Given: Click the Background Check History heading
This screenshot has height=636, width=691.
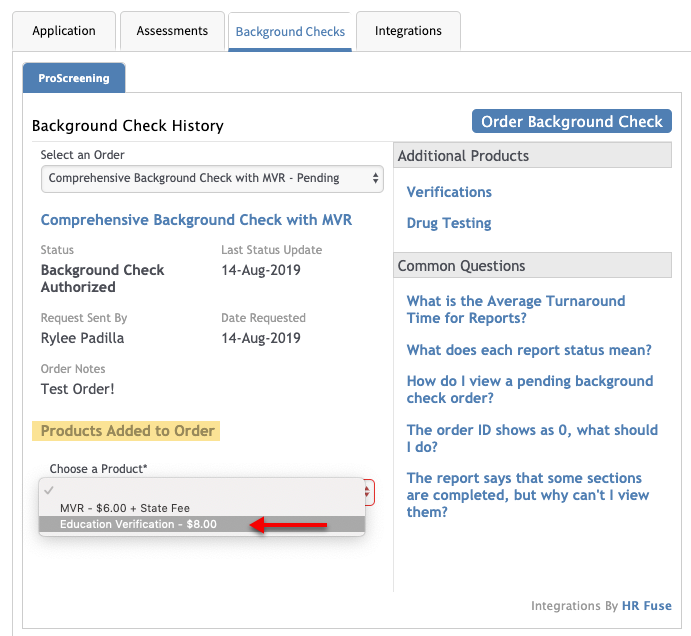Looking at the screenshot, I should (128, 126).
